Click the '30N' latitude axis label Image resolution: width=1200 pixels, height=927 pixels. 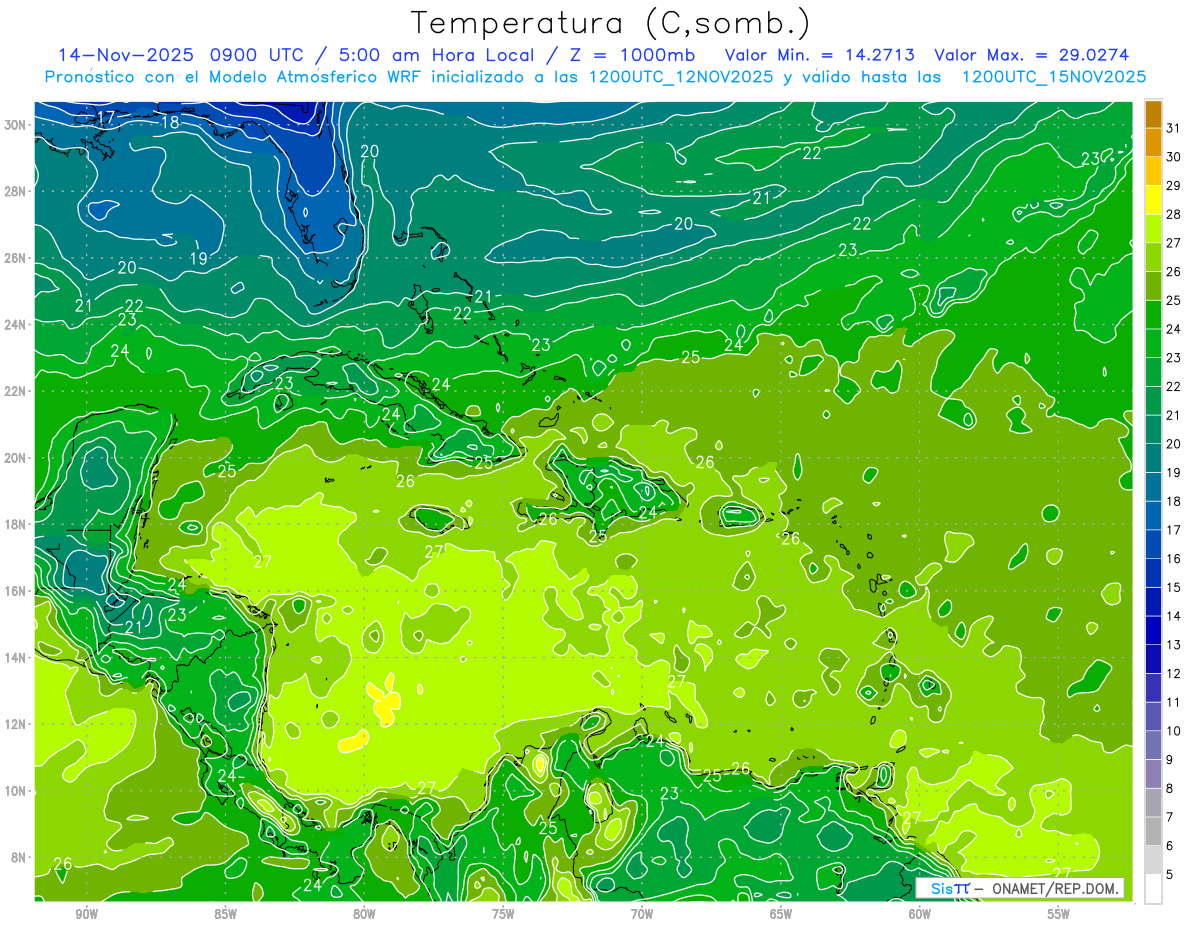(x=16, y=125)
